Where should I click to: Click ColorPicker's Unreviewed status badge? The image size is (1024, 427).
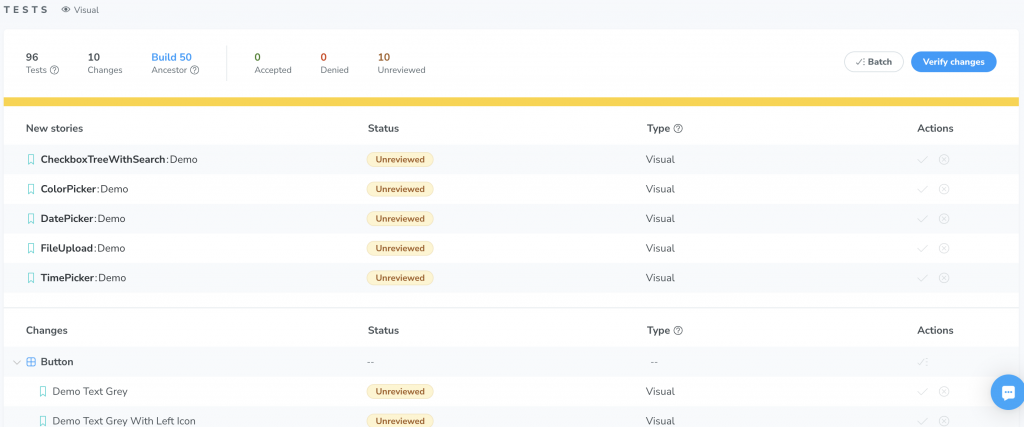click(x=400, y=189)
